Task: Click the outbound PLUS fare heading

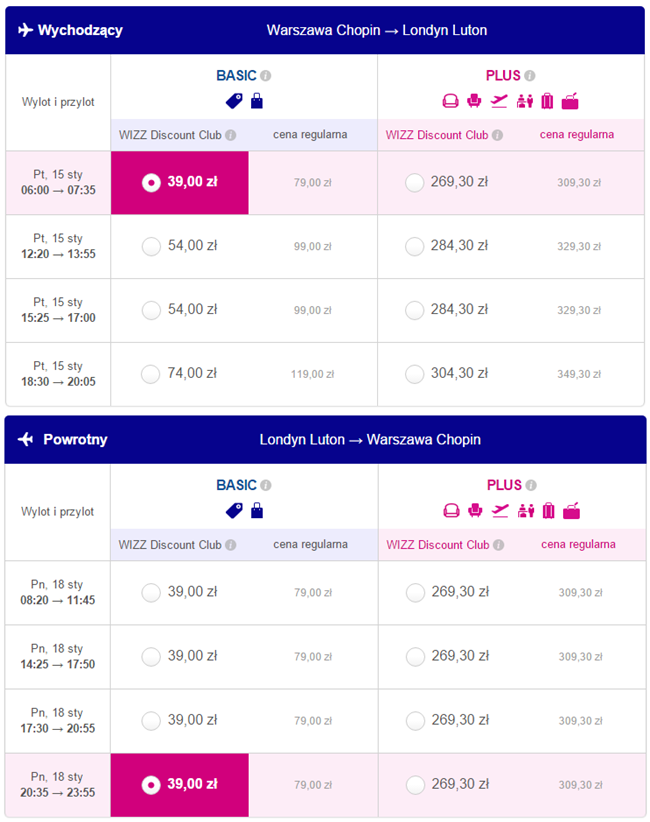Action: (503, 75)
